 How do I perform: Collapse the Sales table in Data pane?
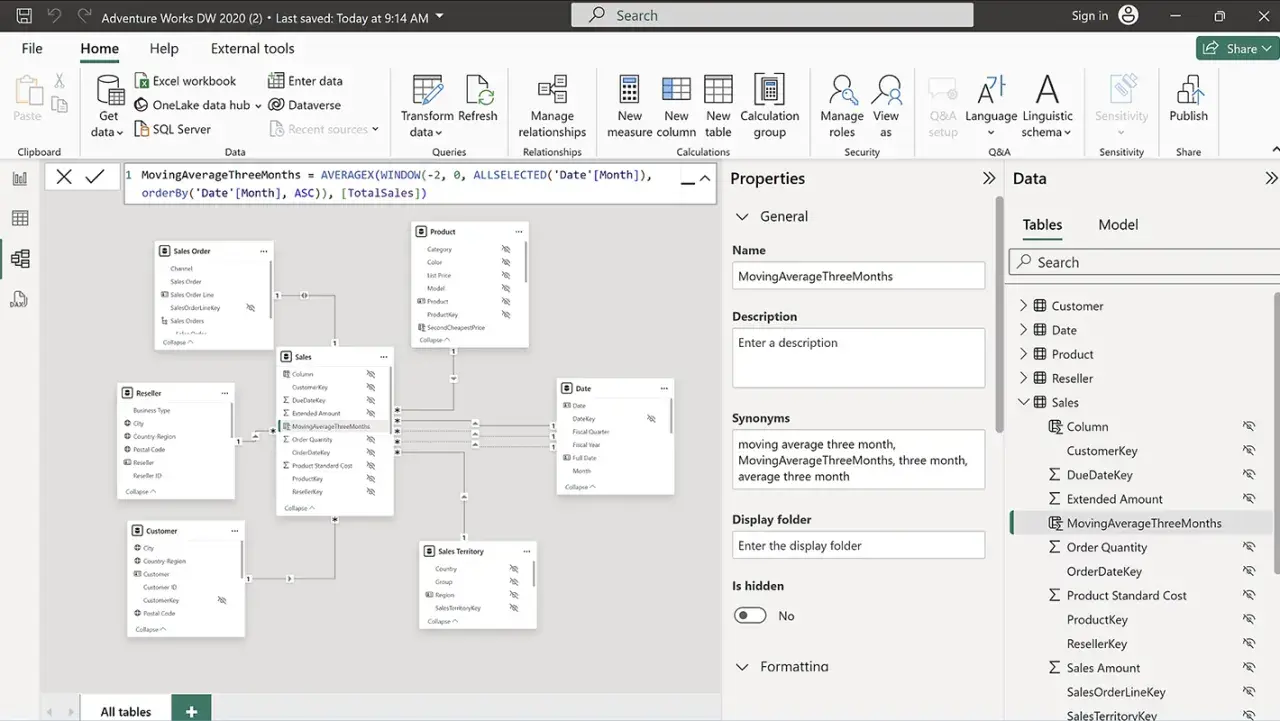1022,402
